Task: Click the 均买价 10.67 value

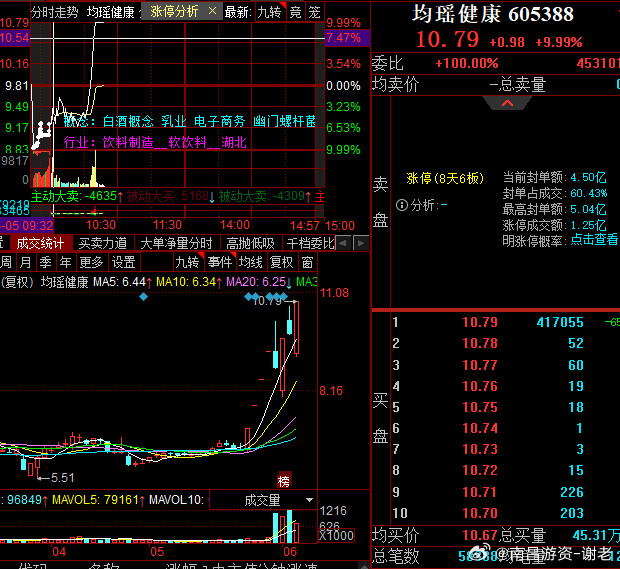Action: pos(480,535)
